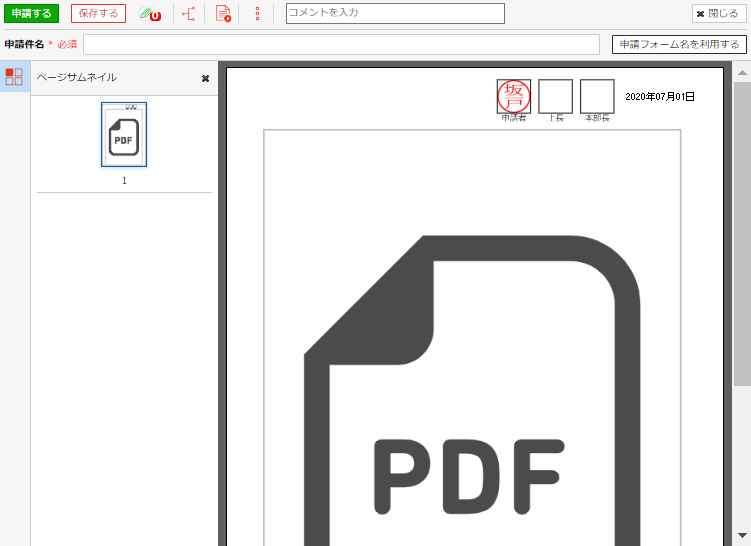Viewport: 751px width, 546px height.
Task: Close the ページサムネイル panel with X
Action: 205,78
